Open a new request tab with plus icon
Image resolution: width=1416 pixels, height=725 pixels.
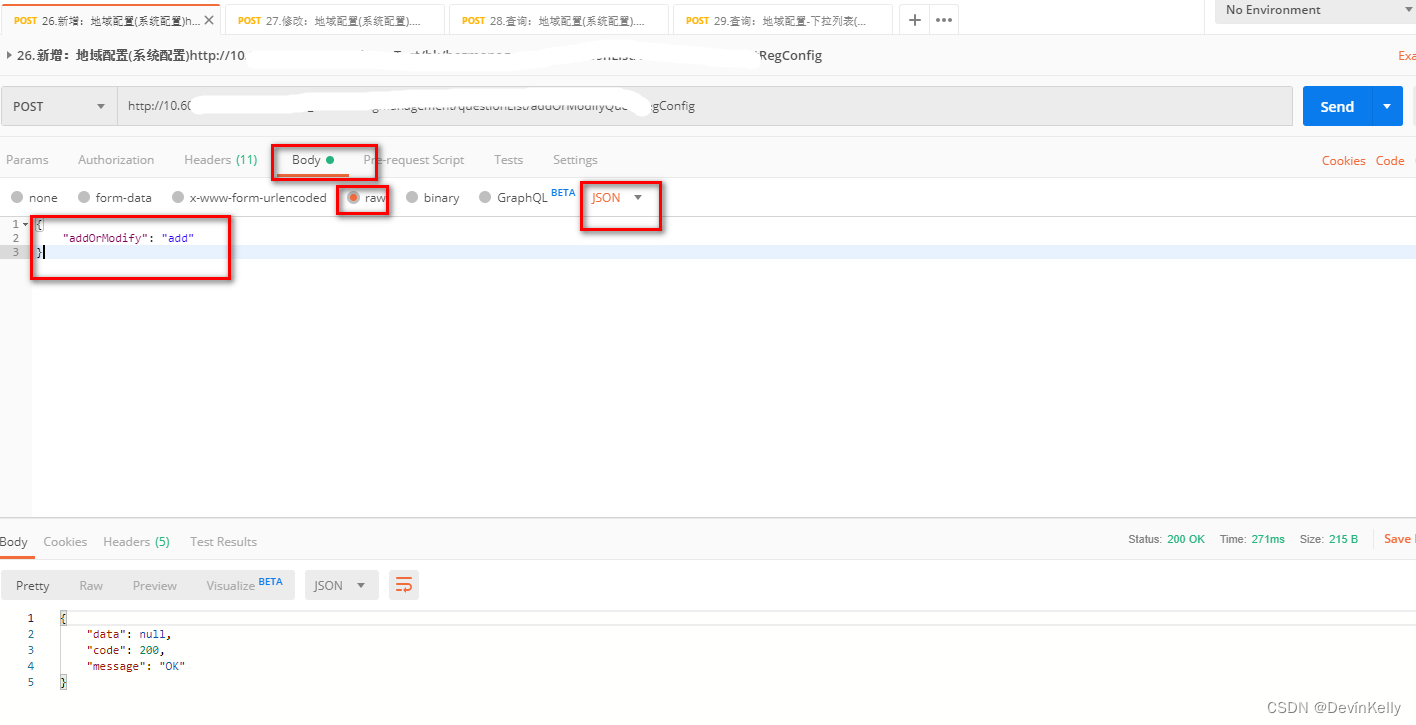[x=914, y=20]
